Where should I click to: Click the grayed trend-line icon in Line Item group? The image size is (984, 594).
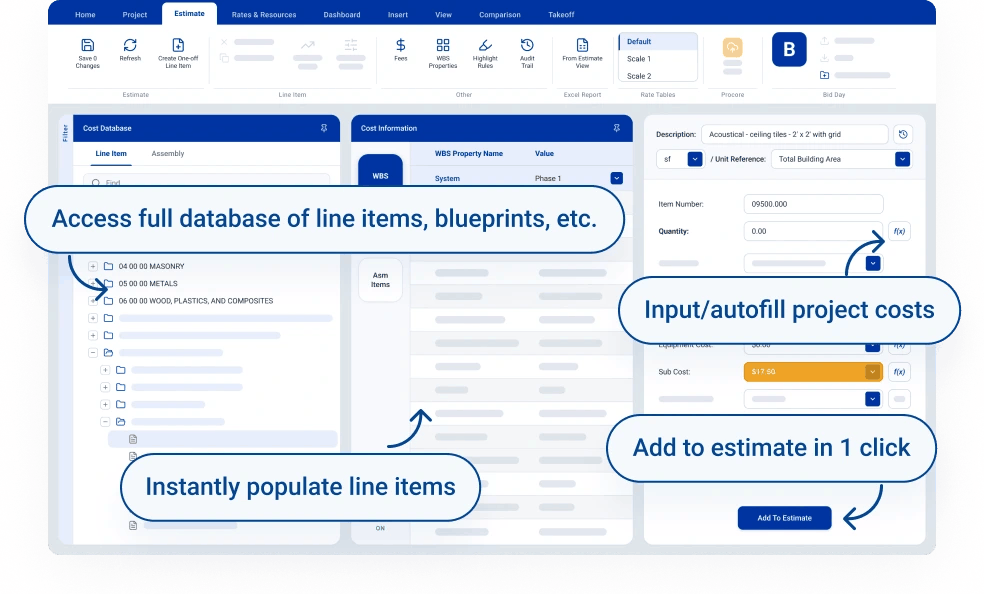pyautogui.click(x=308, y=45)
